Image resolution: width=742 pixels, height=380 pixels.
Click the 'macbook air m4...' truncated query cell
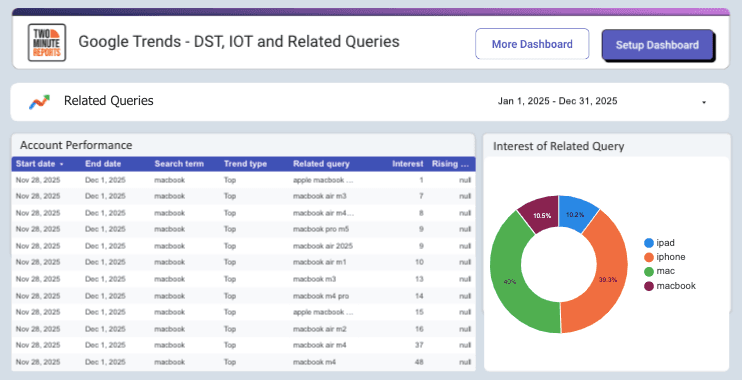[323, 213]
